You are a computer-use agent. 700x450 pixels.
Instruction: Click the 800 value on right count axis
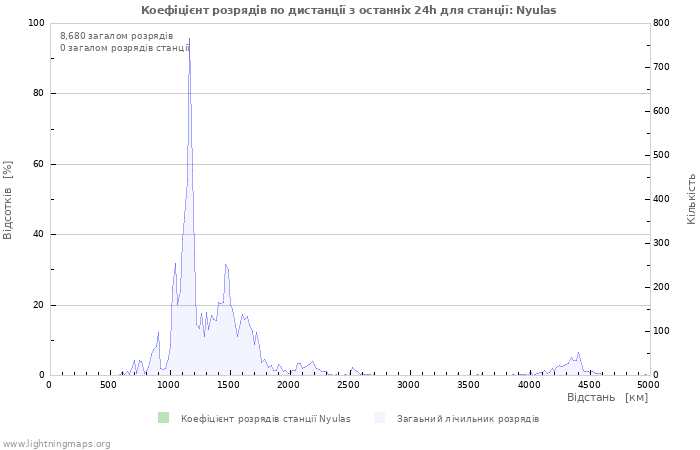click(661, 23)
